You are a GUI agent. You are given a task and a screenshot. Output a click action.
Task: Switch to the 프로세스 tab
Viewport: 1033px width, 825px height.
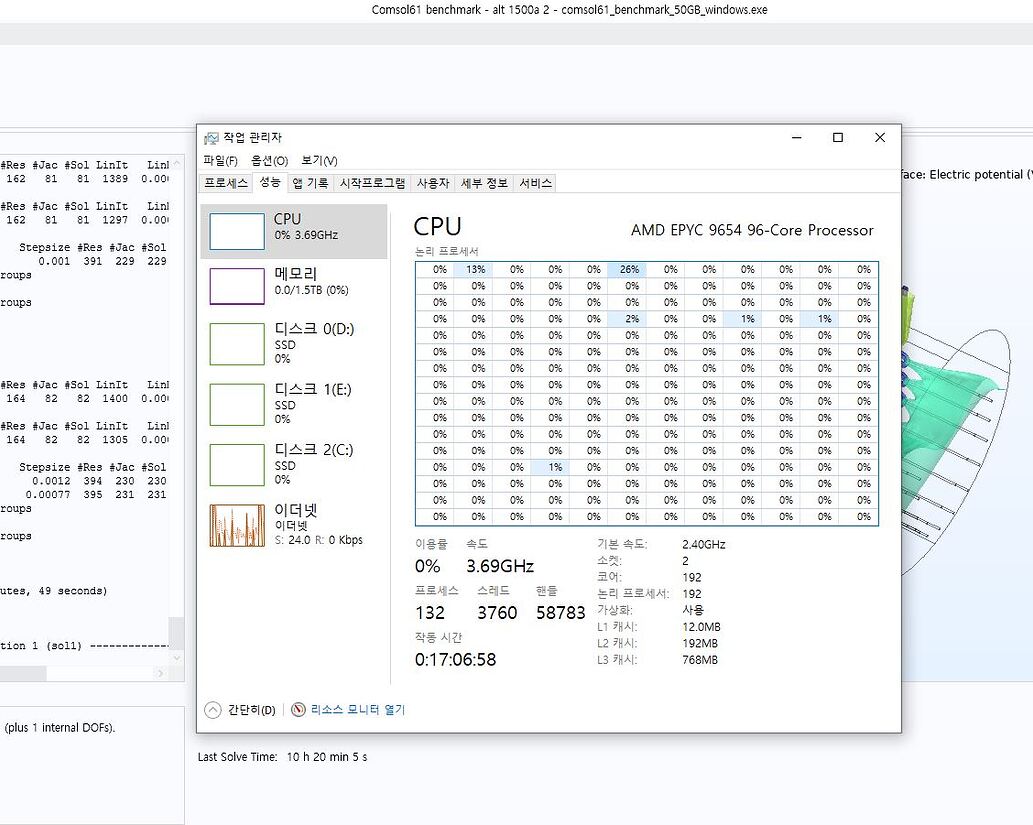(227, 182)
